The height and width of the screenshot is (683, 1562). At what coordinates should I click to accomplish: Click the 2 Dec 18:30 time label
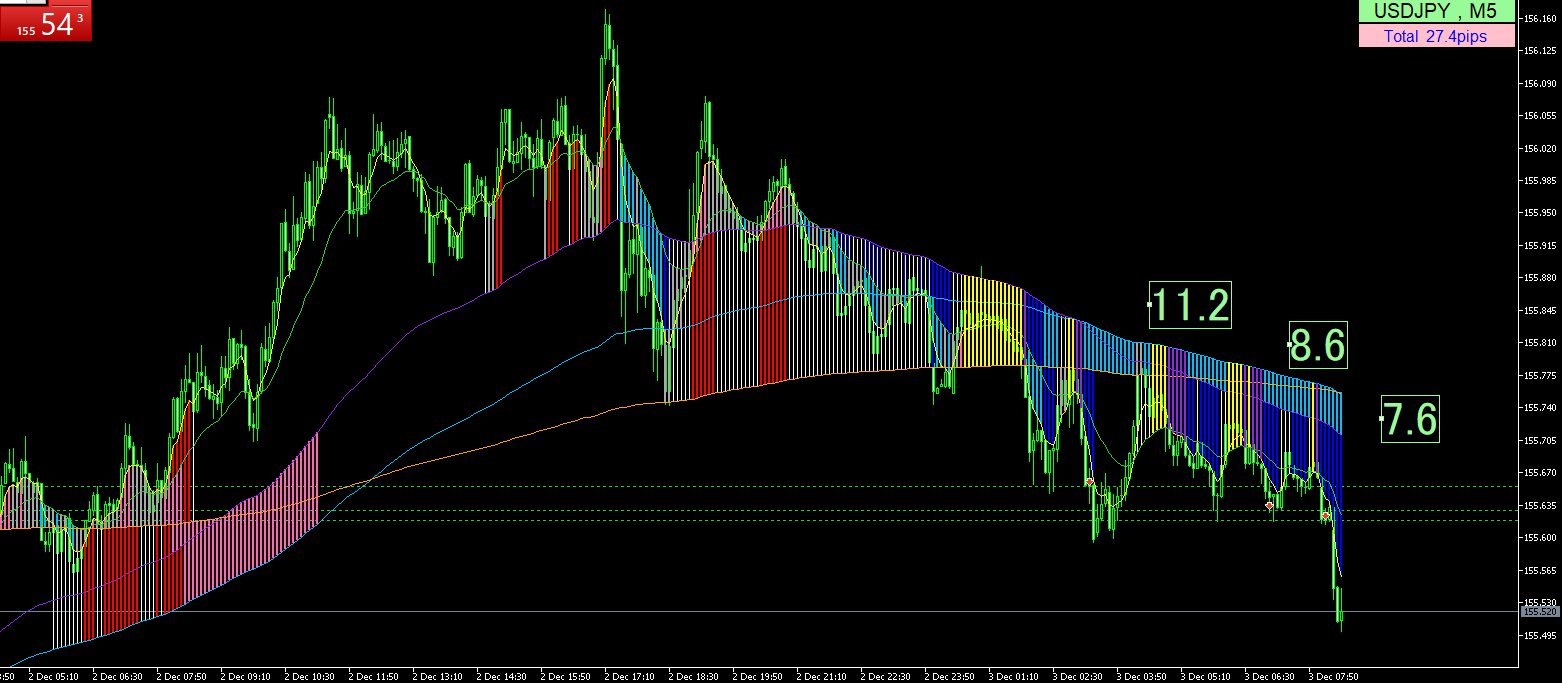[693, 676]
